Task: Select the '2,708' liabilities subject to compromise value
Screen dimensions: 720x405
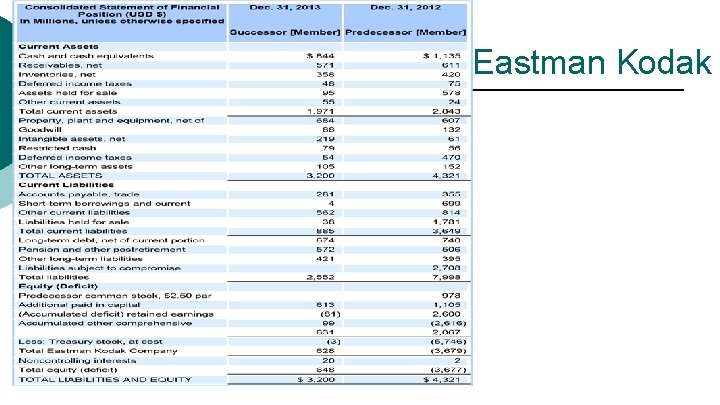Action: tap(446, 268)
